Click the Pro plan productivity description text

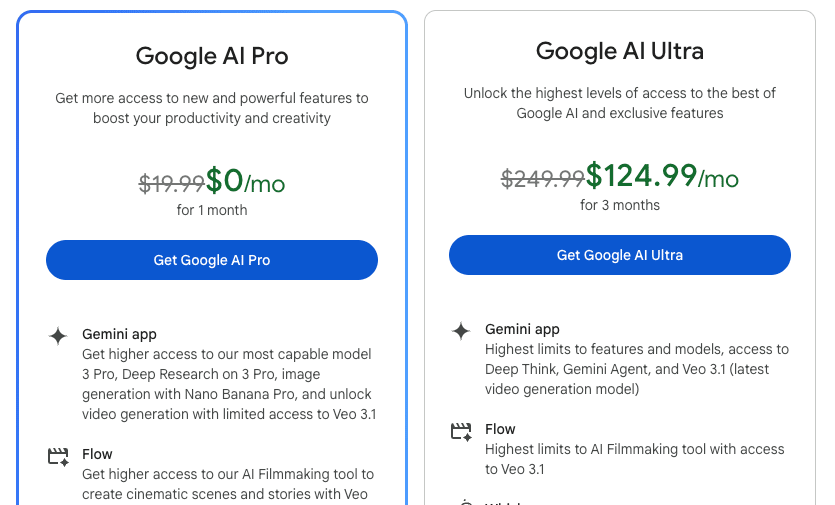(x=212, y=108)
